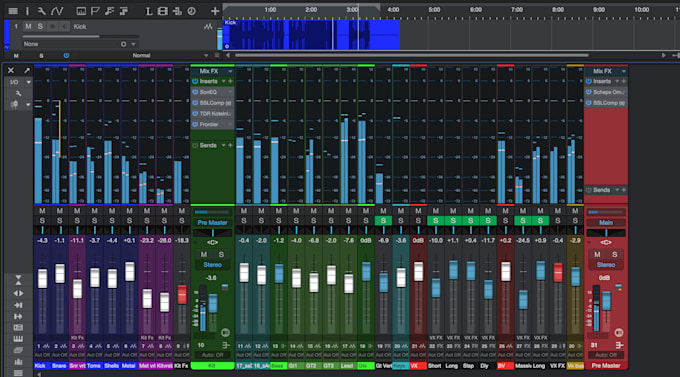Click the meter bars sidebar icon
Screen dimensions: 680x377
pos(18,361)
